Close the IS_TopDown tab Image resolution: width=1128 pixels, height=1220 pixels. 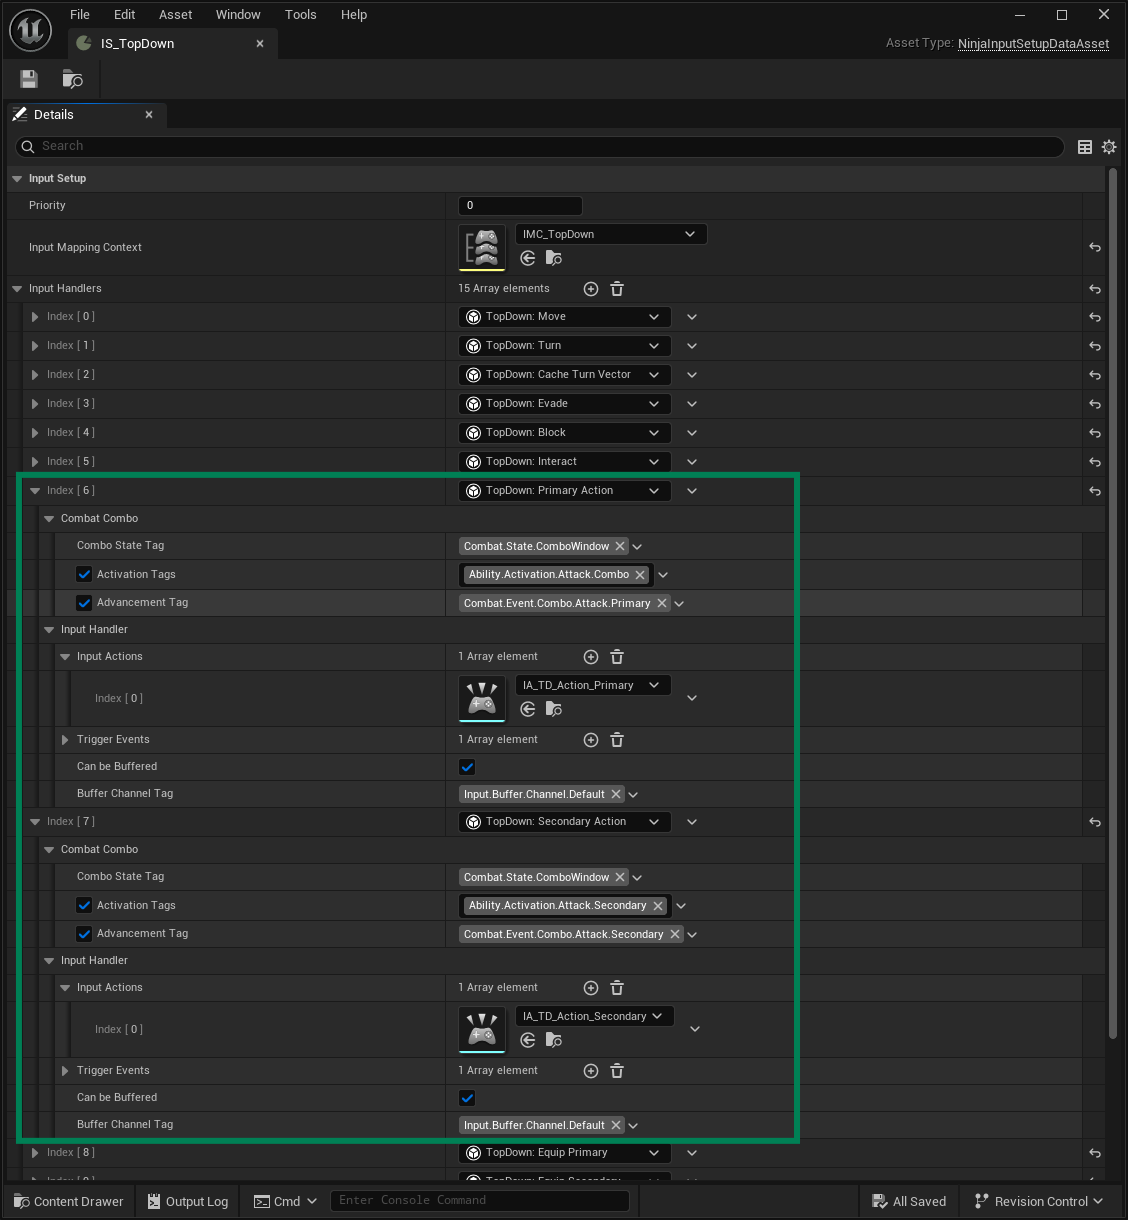(x=260, y=44)
